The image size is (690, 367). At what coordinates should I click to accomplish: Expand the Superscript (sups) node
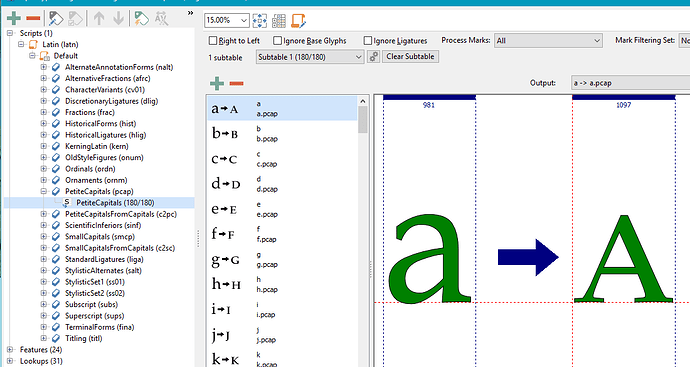point(44,316)
